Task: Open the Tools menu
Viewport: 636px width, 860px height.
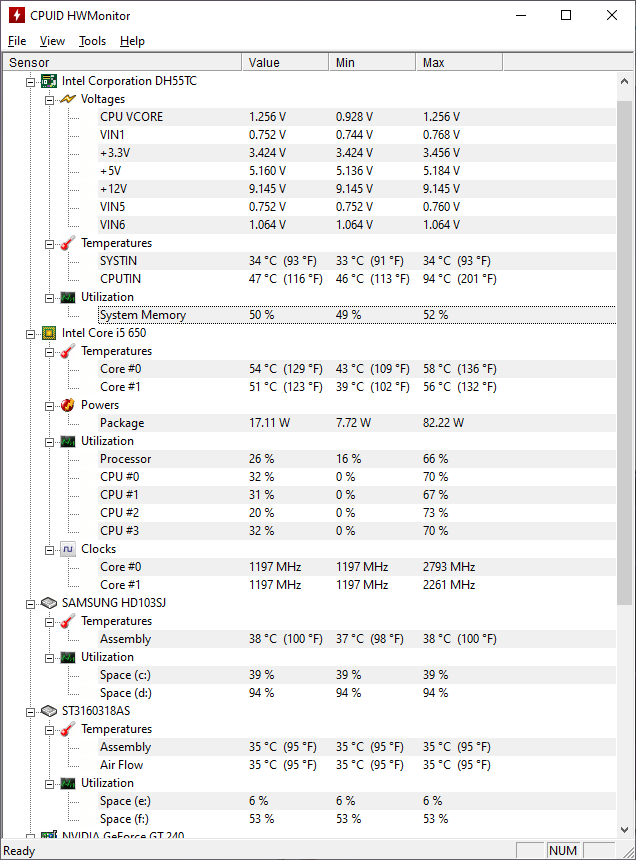Action: tap(92, 41)
